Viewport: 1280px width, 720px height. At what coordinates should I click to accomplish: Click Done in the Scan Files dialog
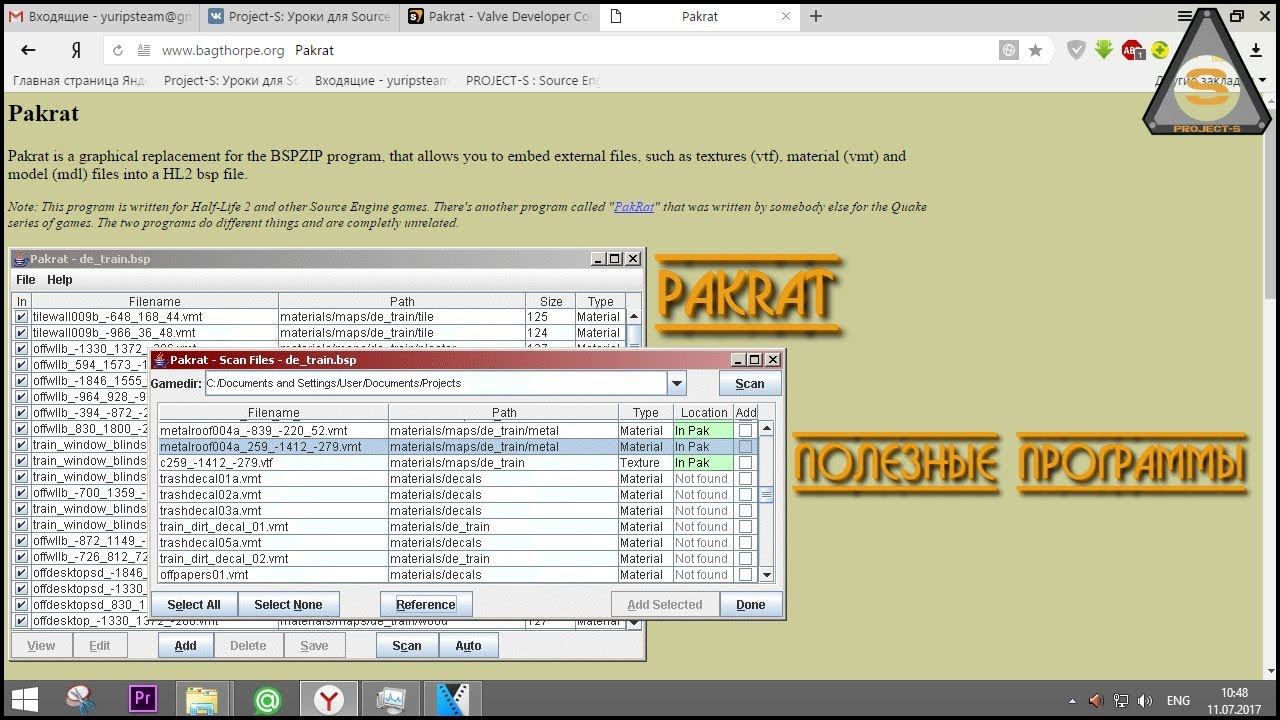pos(751,605)
